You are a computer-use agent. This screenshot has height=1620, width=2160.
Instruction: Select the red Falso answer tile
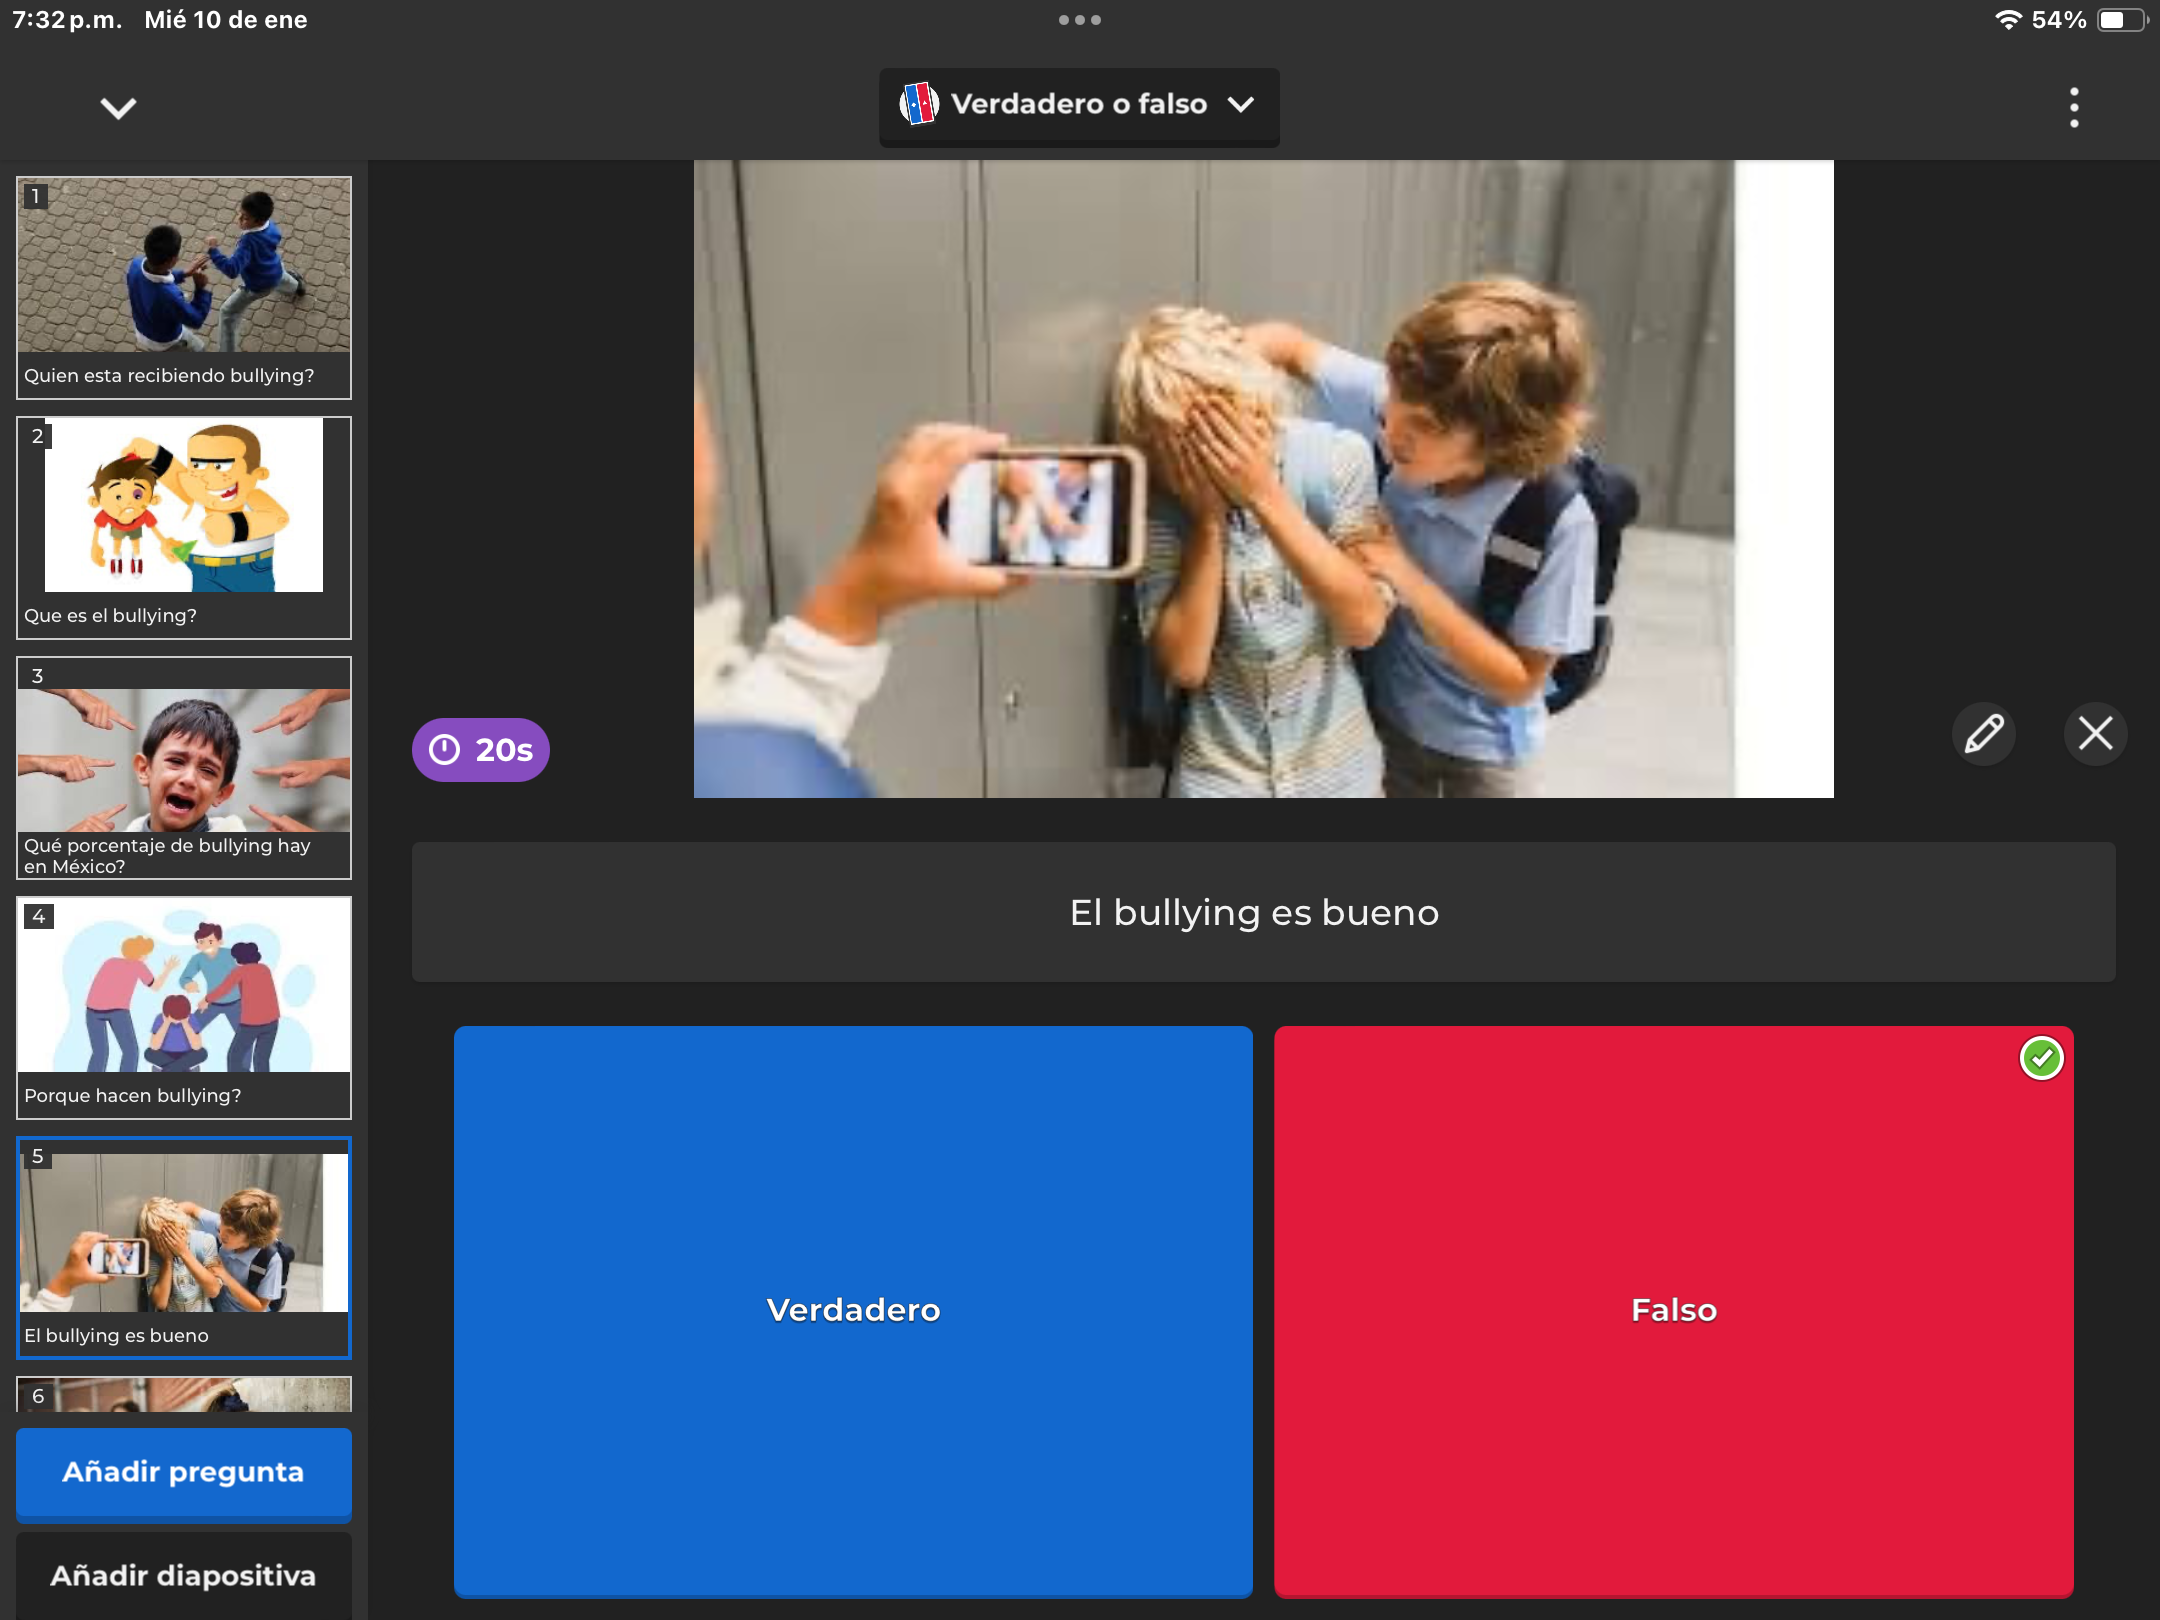pyautogui.click(x=1673, y=1310)
